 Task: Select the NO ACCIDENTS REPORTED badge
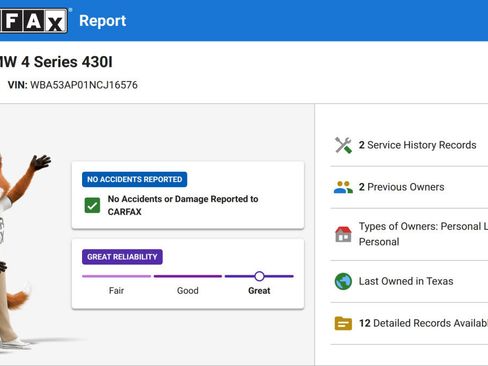[135, 179]
